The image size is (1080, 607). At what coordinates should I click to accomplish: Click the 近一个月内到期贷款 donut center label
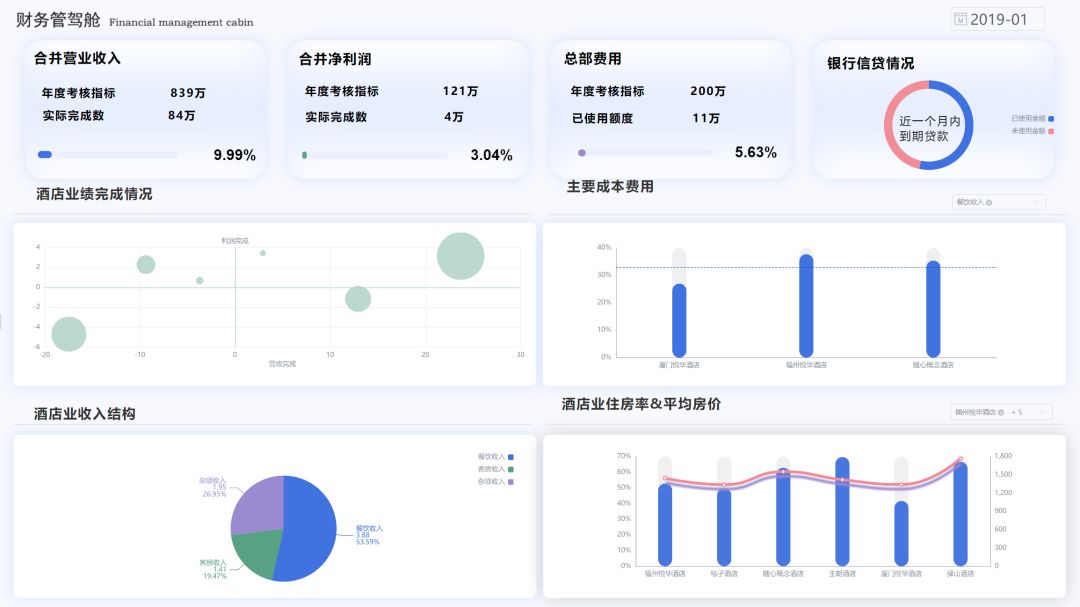[x=929, y=128]
